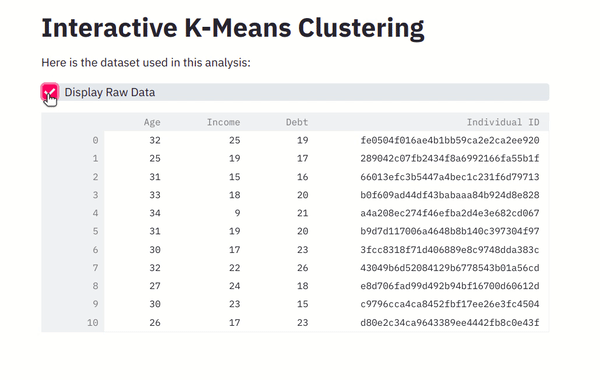Image resolution: width=600 pixels, height=380 pixels.
Task: Select row index 10 cell
Action: [x=73, y=323]
